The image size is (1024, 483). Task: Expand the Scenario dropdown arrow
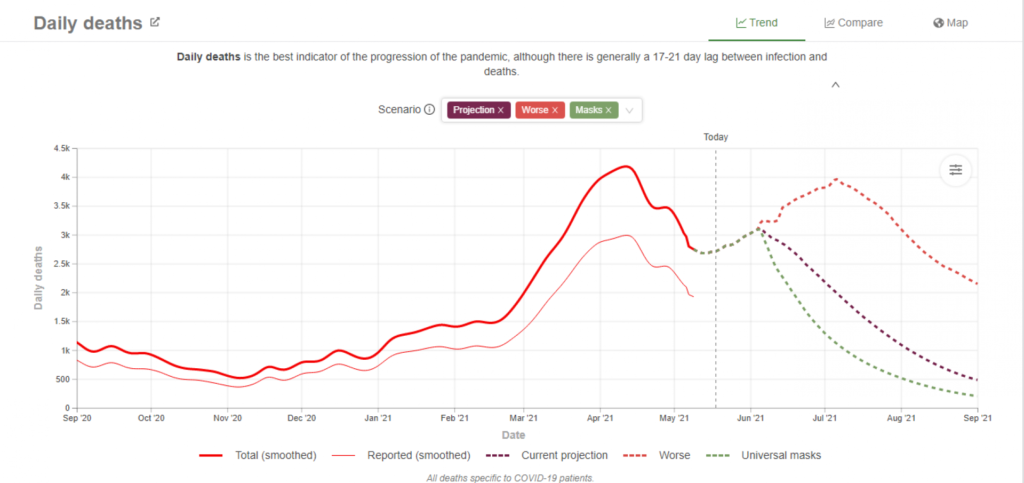(630, 110)
